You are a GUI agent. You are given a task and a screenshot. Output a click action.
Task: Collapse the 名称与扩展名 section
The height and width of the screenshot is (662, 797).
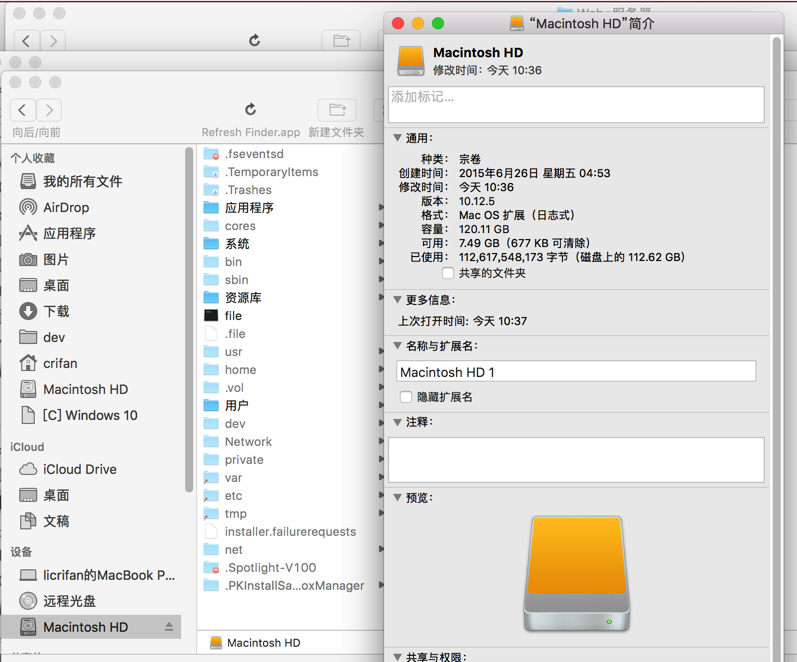tap(397, 345)
